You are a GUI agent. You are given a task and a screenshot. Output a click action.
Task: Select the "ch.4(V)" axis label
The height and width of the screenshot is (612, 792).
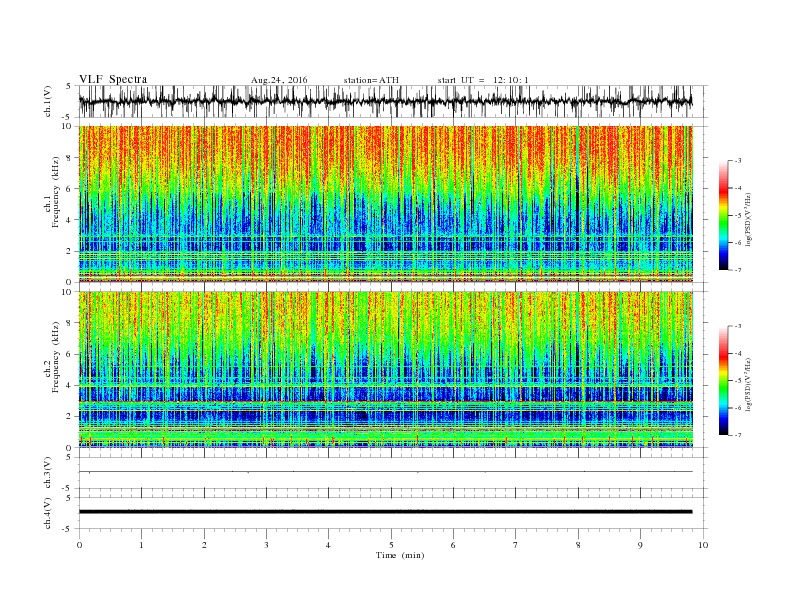(x=48, y=513)
